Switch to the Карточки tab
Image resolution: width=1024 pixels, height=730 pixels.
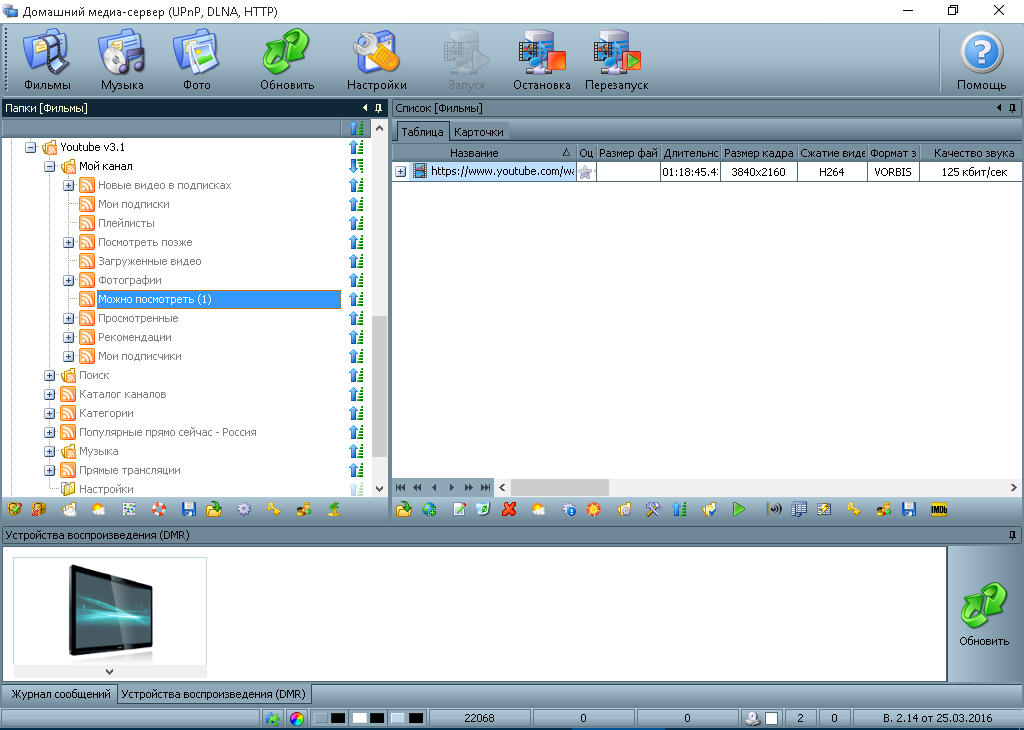coord(478,131)
